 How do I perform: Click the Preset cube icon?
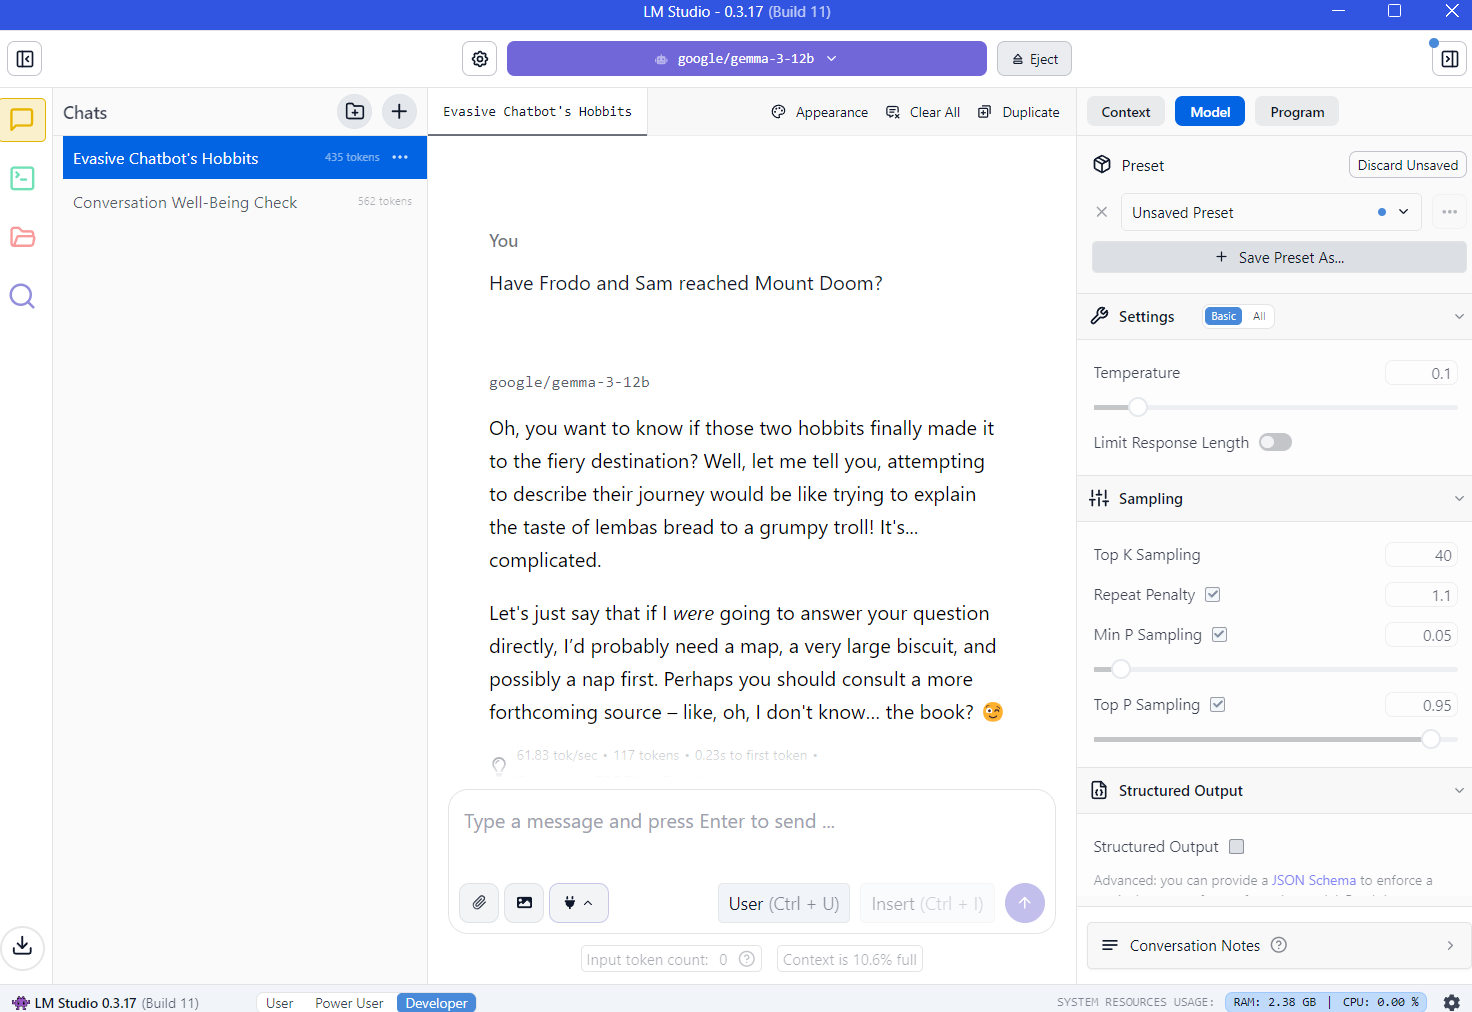[x=1102, y=165]
